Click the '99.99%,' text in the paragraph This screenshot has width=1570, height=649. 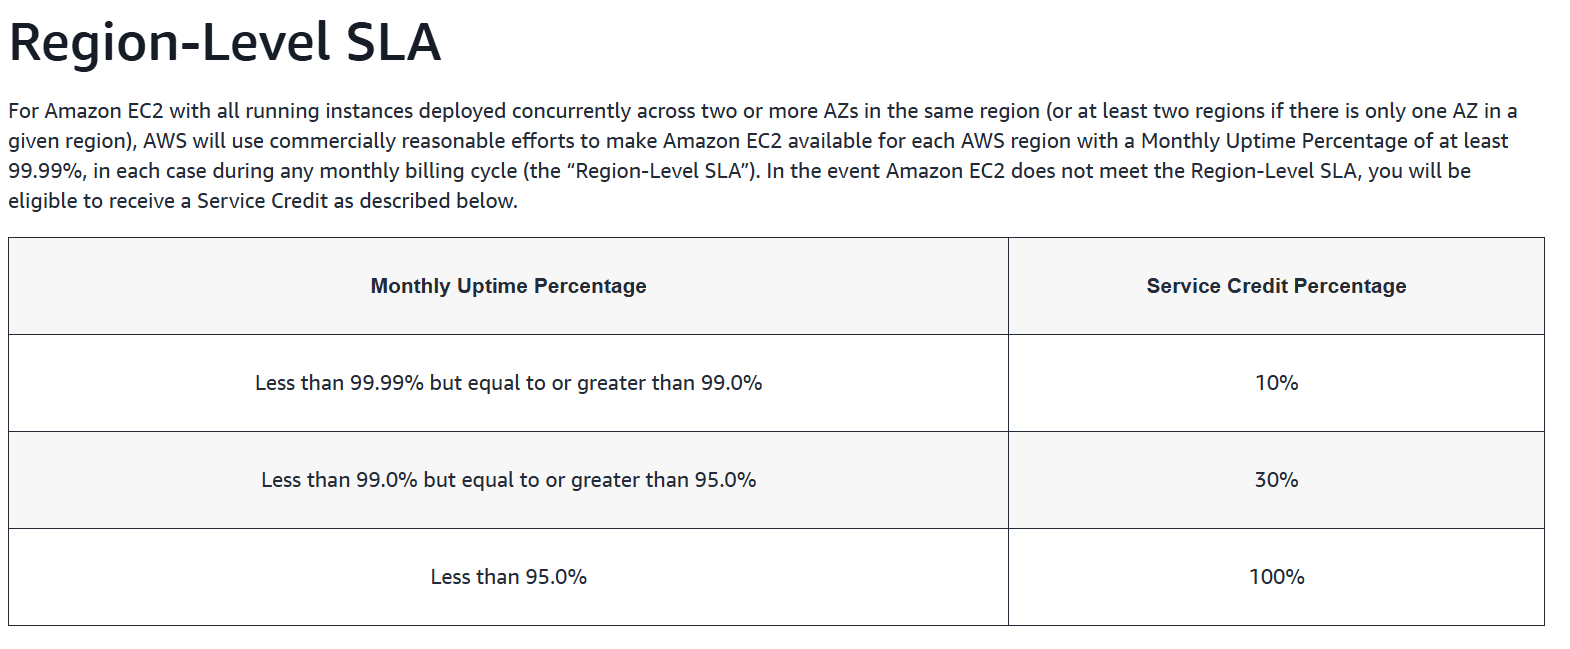47,171
